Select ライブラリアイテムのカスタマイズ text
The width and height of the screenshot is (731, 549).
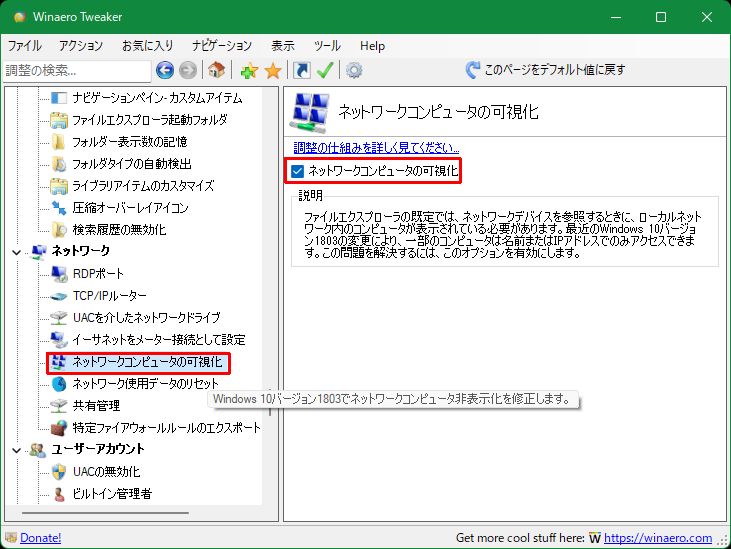tap(143, 186)
